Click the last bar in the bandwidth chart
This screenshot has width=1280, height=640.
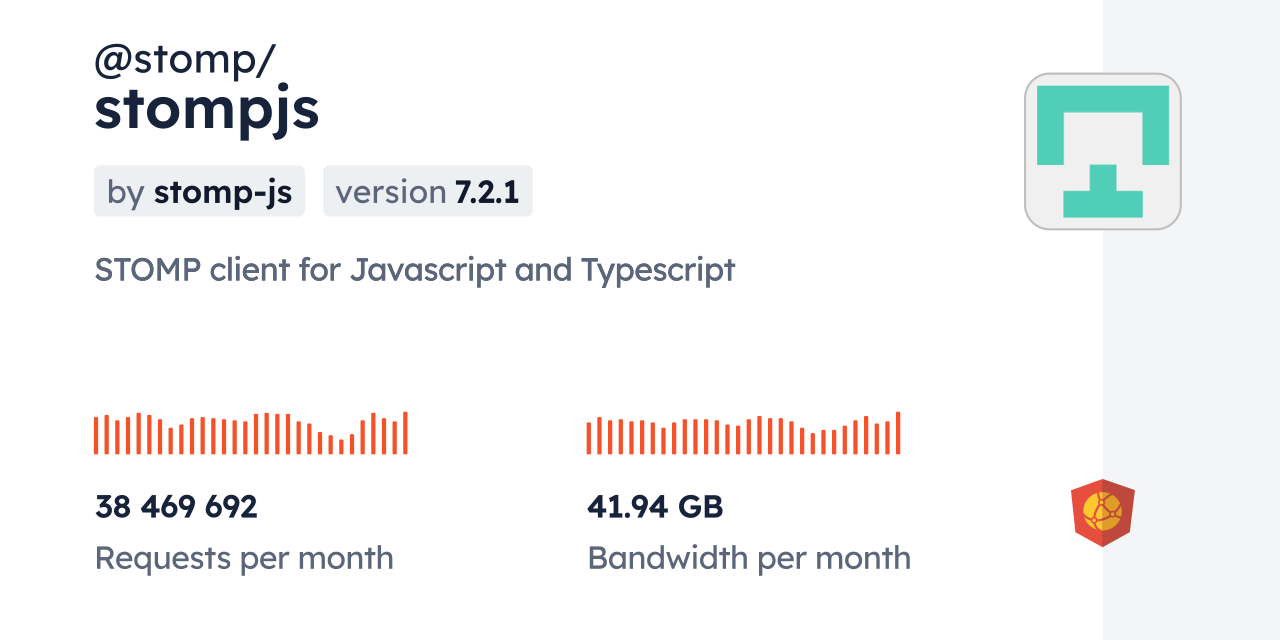click(898, 433)
